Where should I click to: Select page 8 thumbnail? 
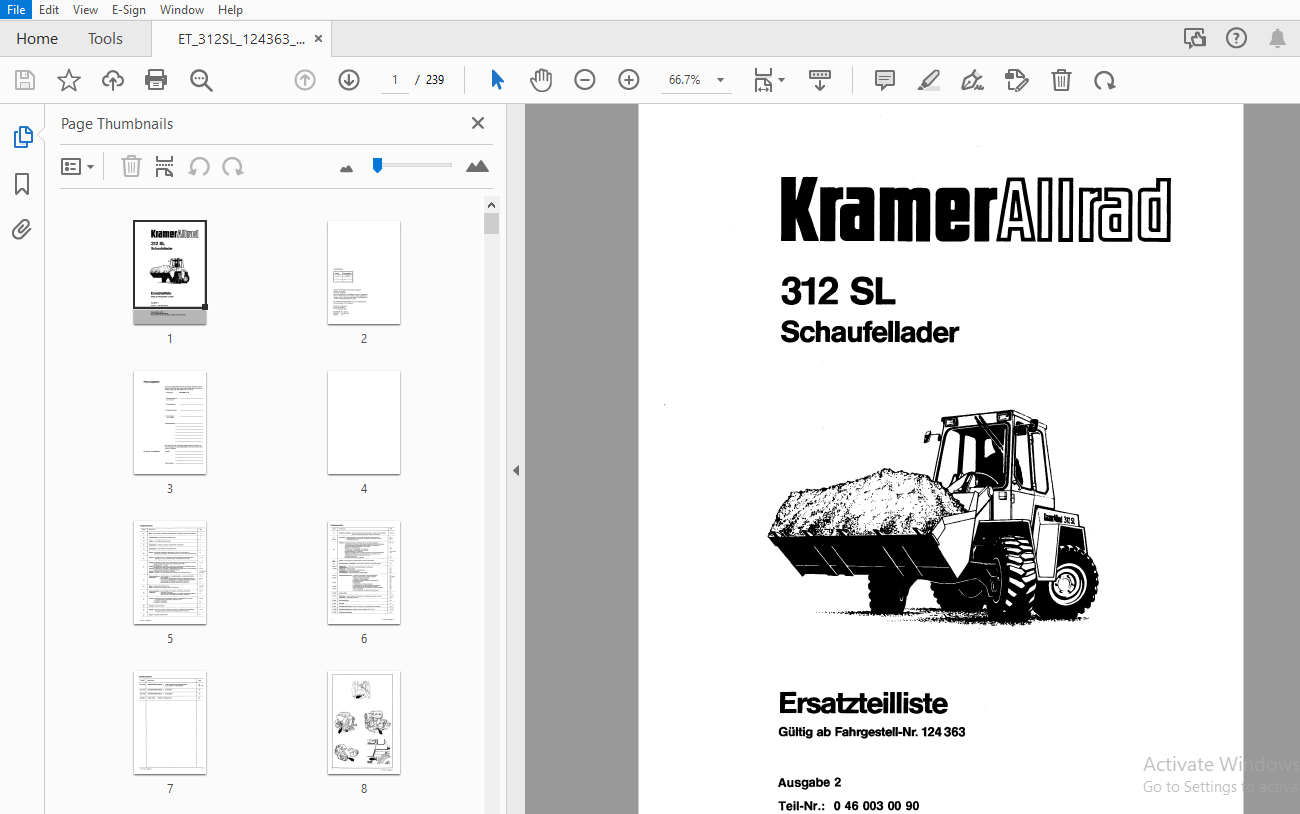click(x=364, y=722)
